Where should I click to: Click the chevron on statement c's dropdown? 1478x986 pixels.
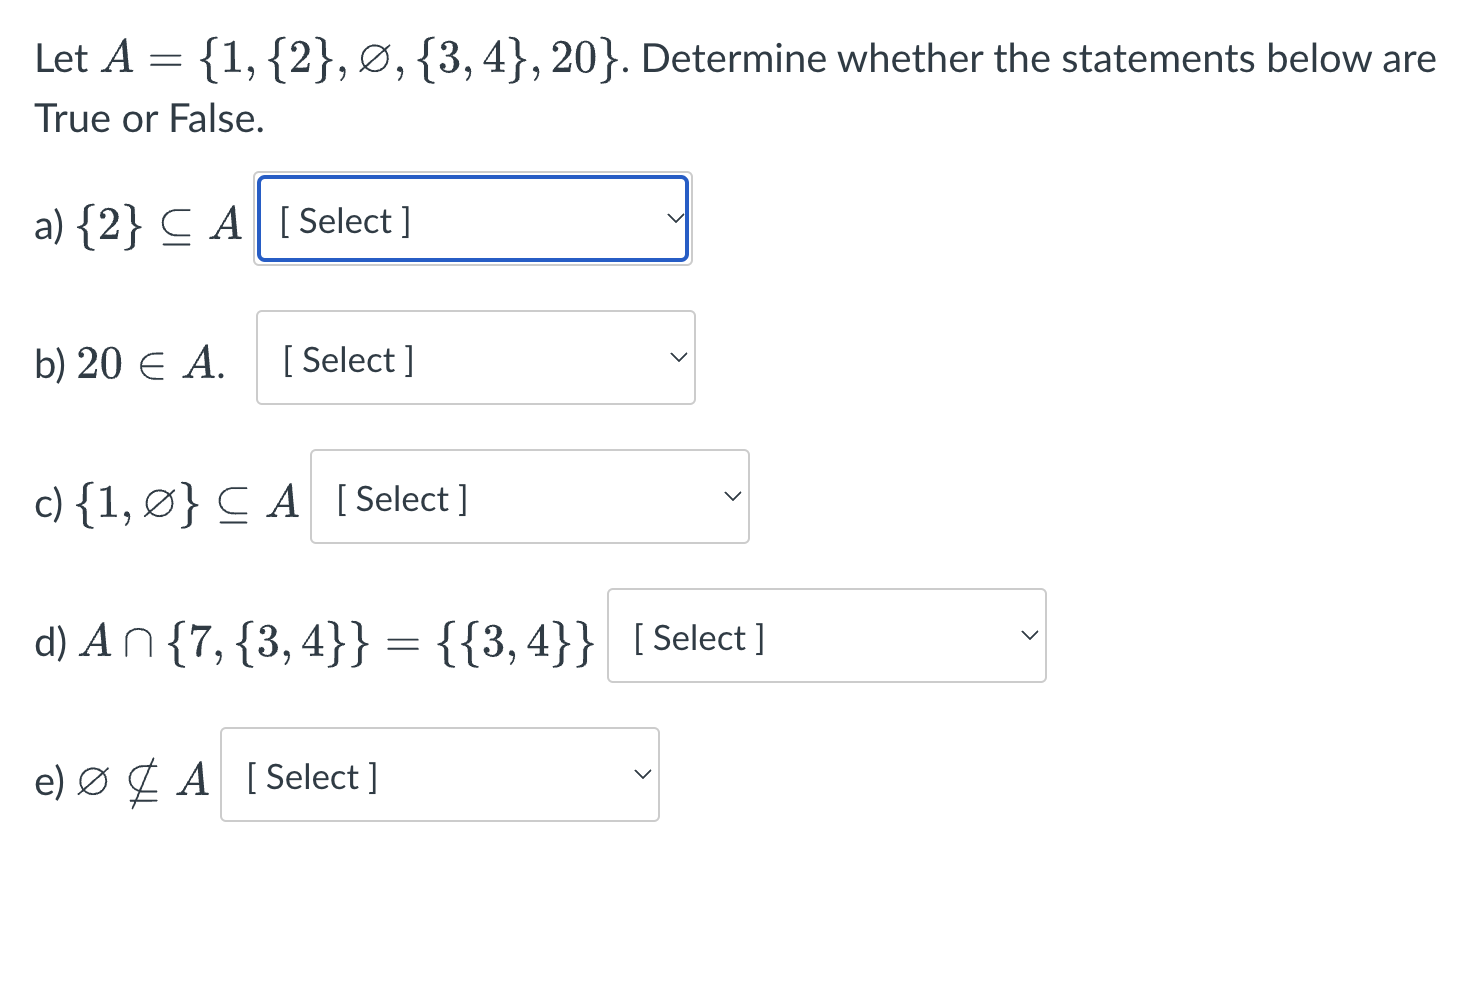[732, 497]
